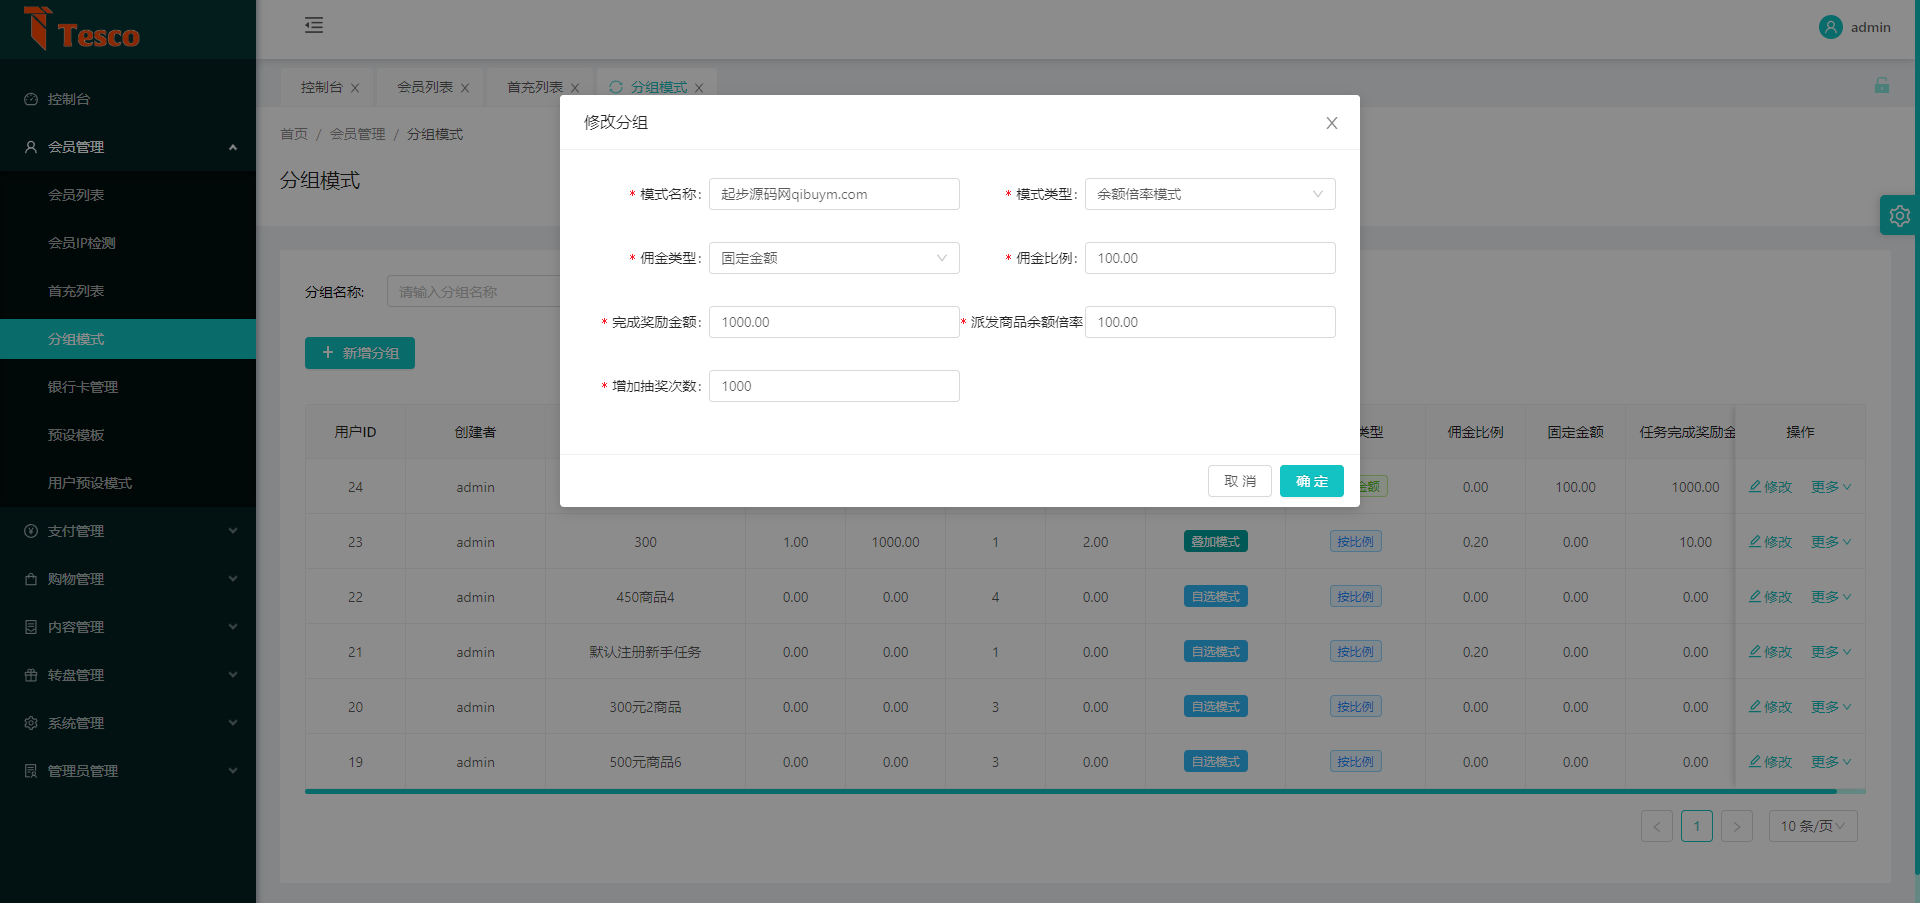Expand the 支付管理 sidebar menu
This screenshot has width=1920, height=903.
128,531
